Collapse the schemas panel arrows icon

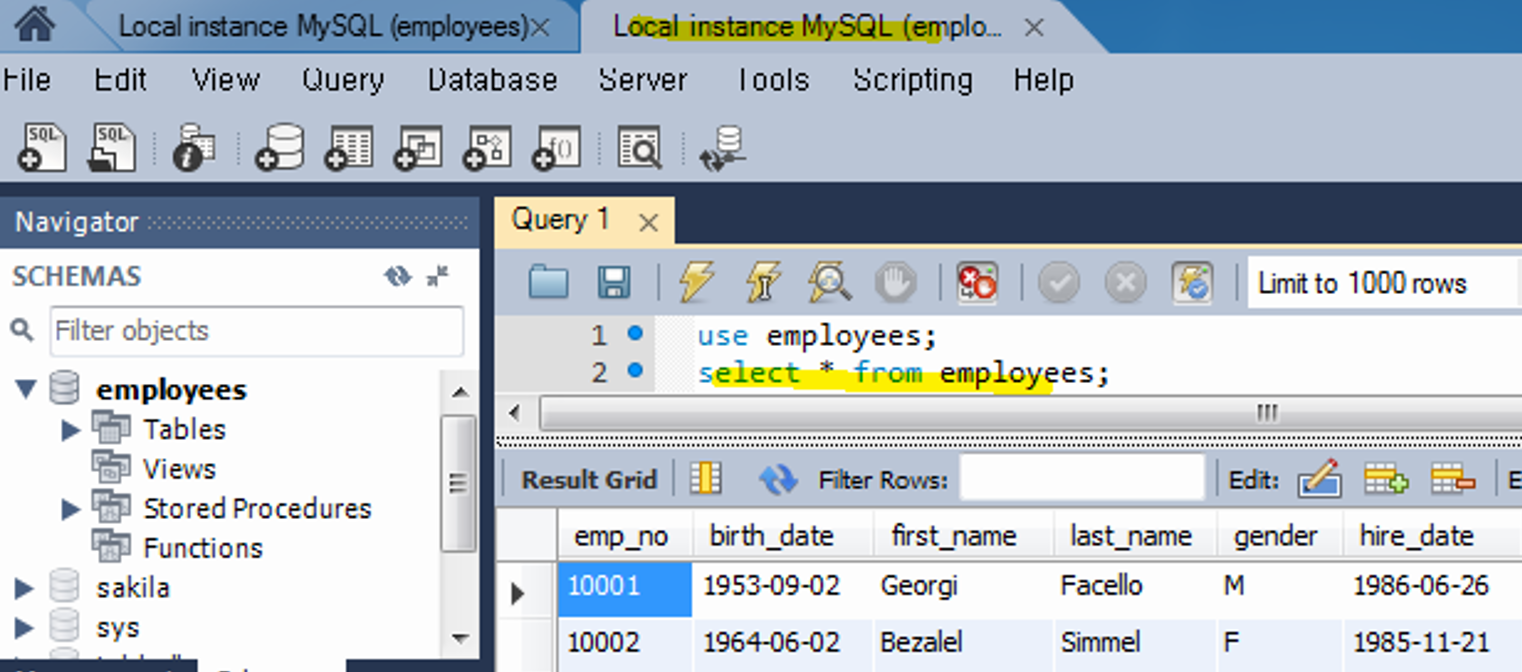pos(437,276)
